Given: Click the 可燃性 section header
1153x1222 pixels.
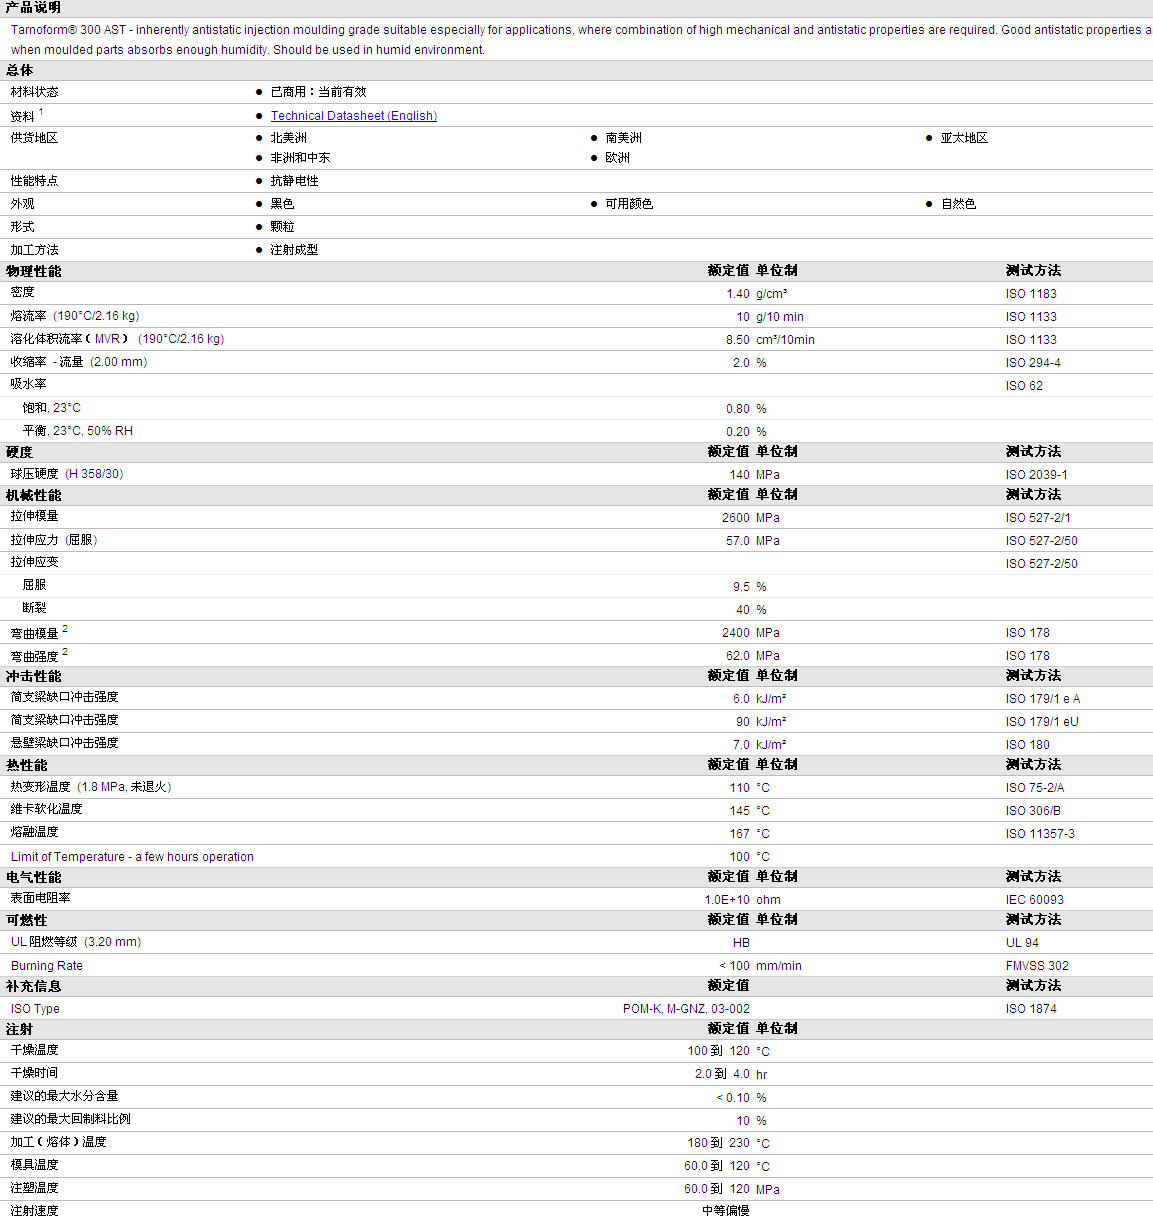Looking at the screenshot, I should coord(26,920).
